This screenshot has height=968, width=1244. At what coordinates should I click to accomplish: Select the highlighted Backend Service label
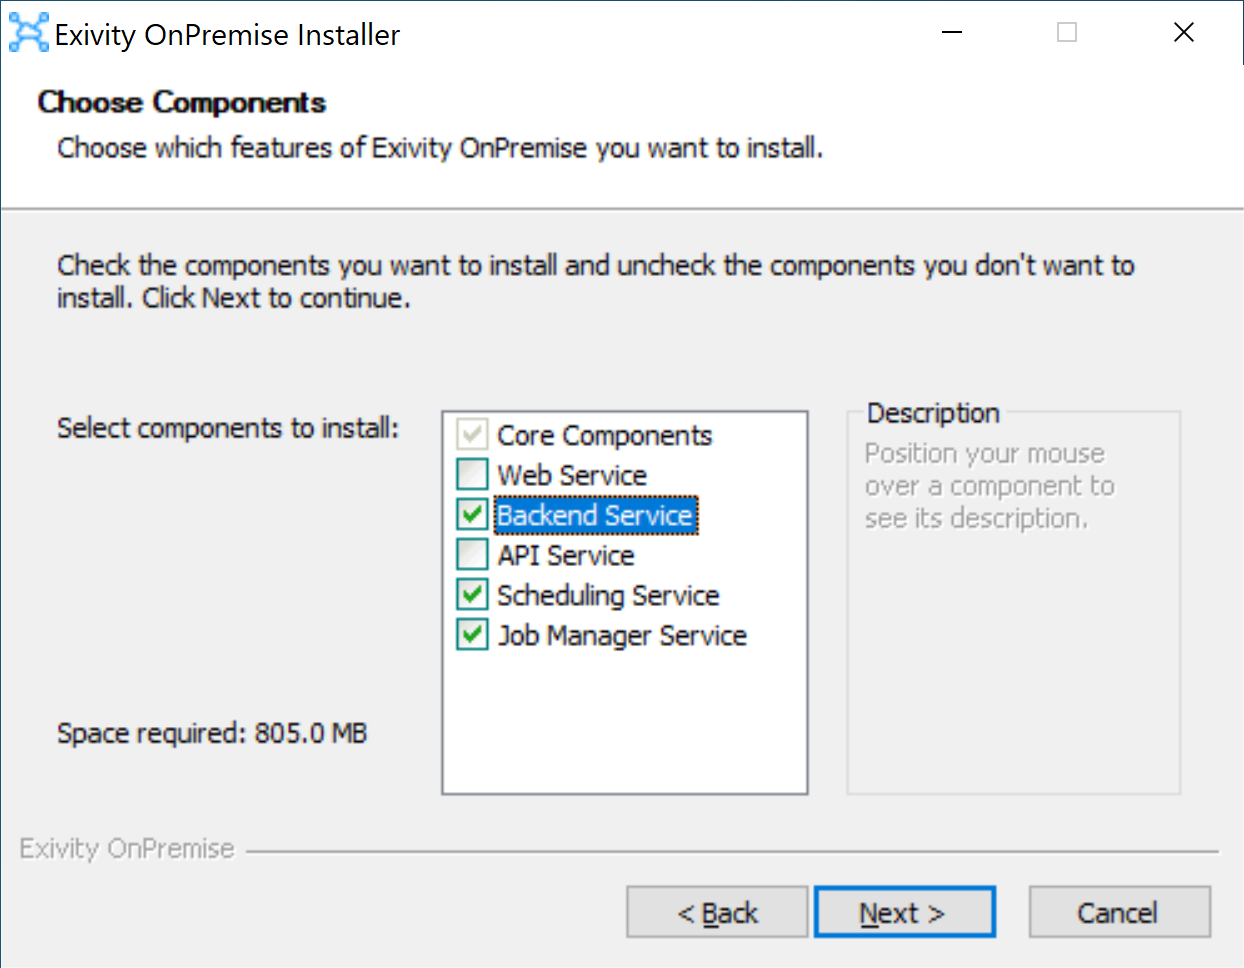click(596, 516)
